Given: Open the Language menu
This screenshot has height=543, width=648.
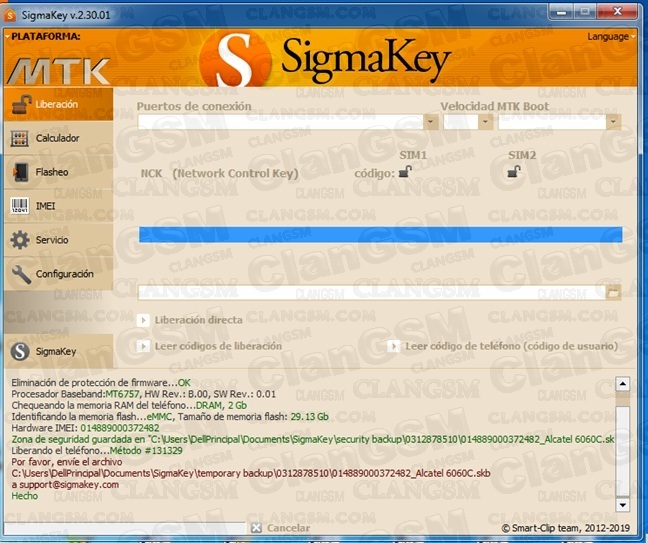Looking at the screenshot, I should click(611, 37).
